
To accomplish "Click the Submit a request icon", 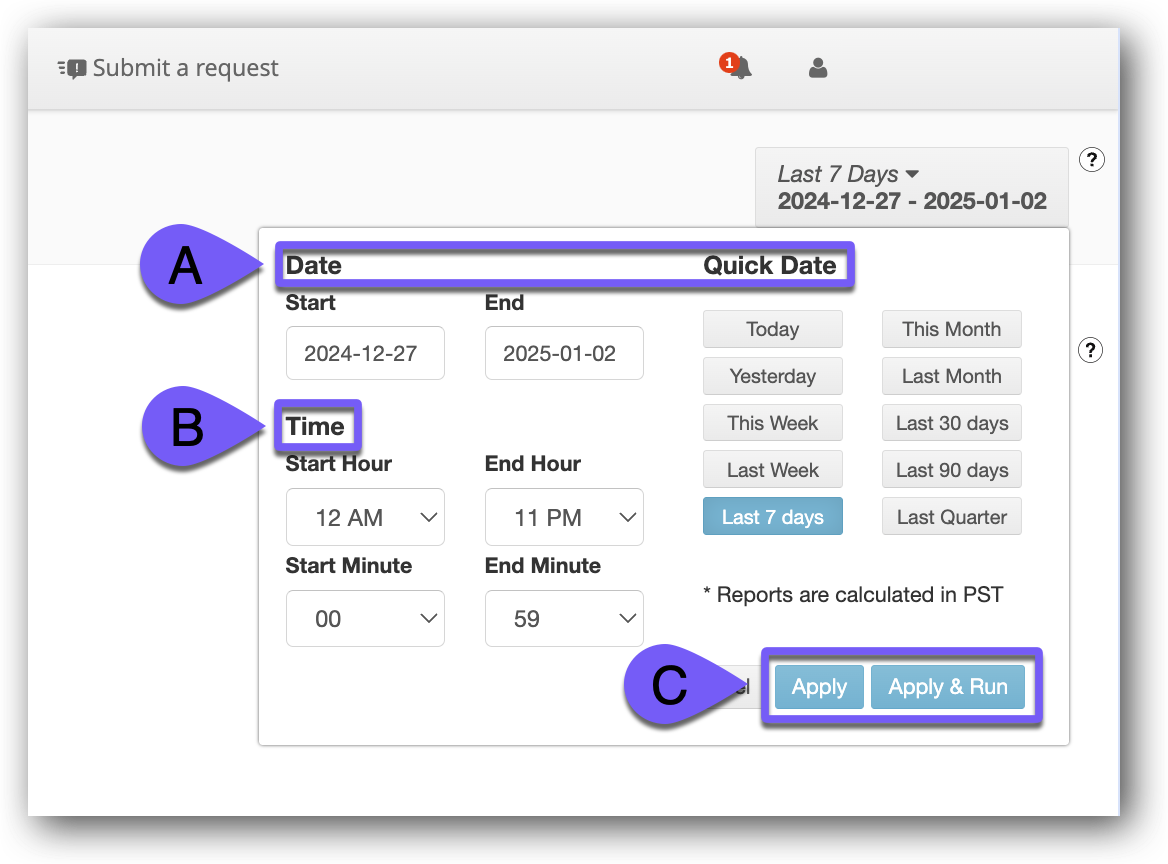I will (x=72, y=69).
